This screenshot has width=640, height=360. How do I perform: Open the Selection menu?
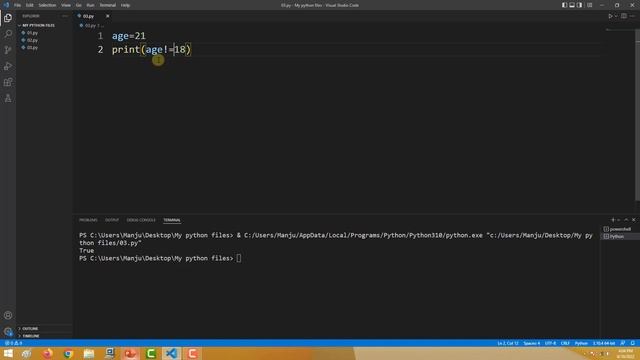point(47,5)
